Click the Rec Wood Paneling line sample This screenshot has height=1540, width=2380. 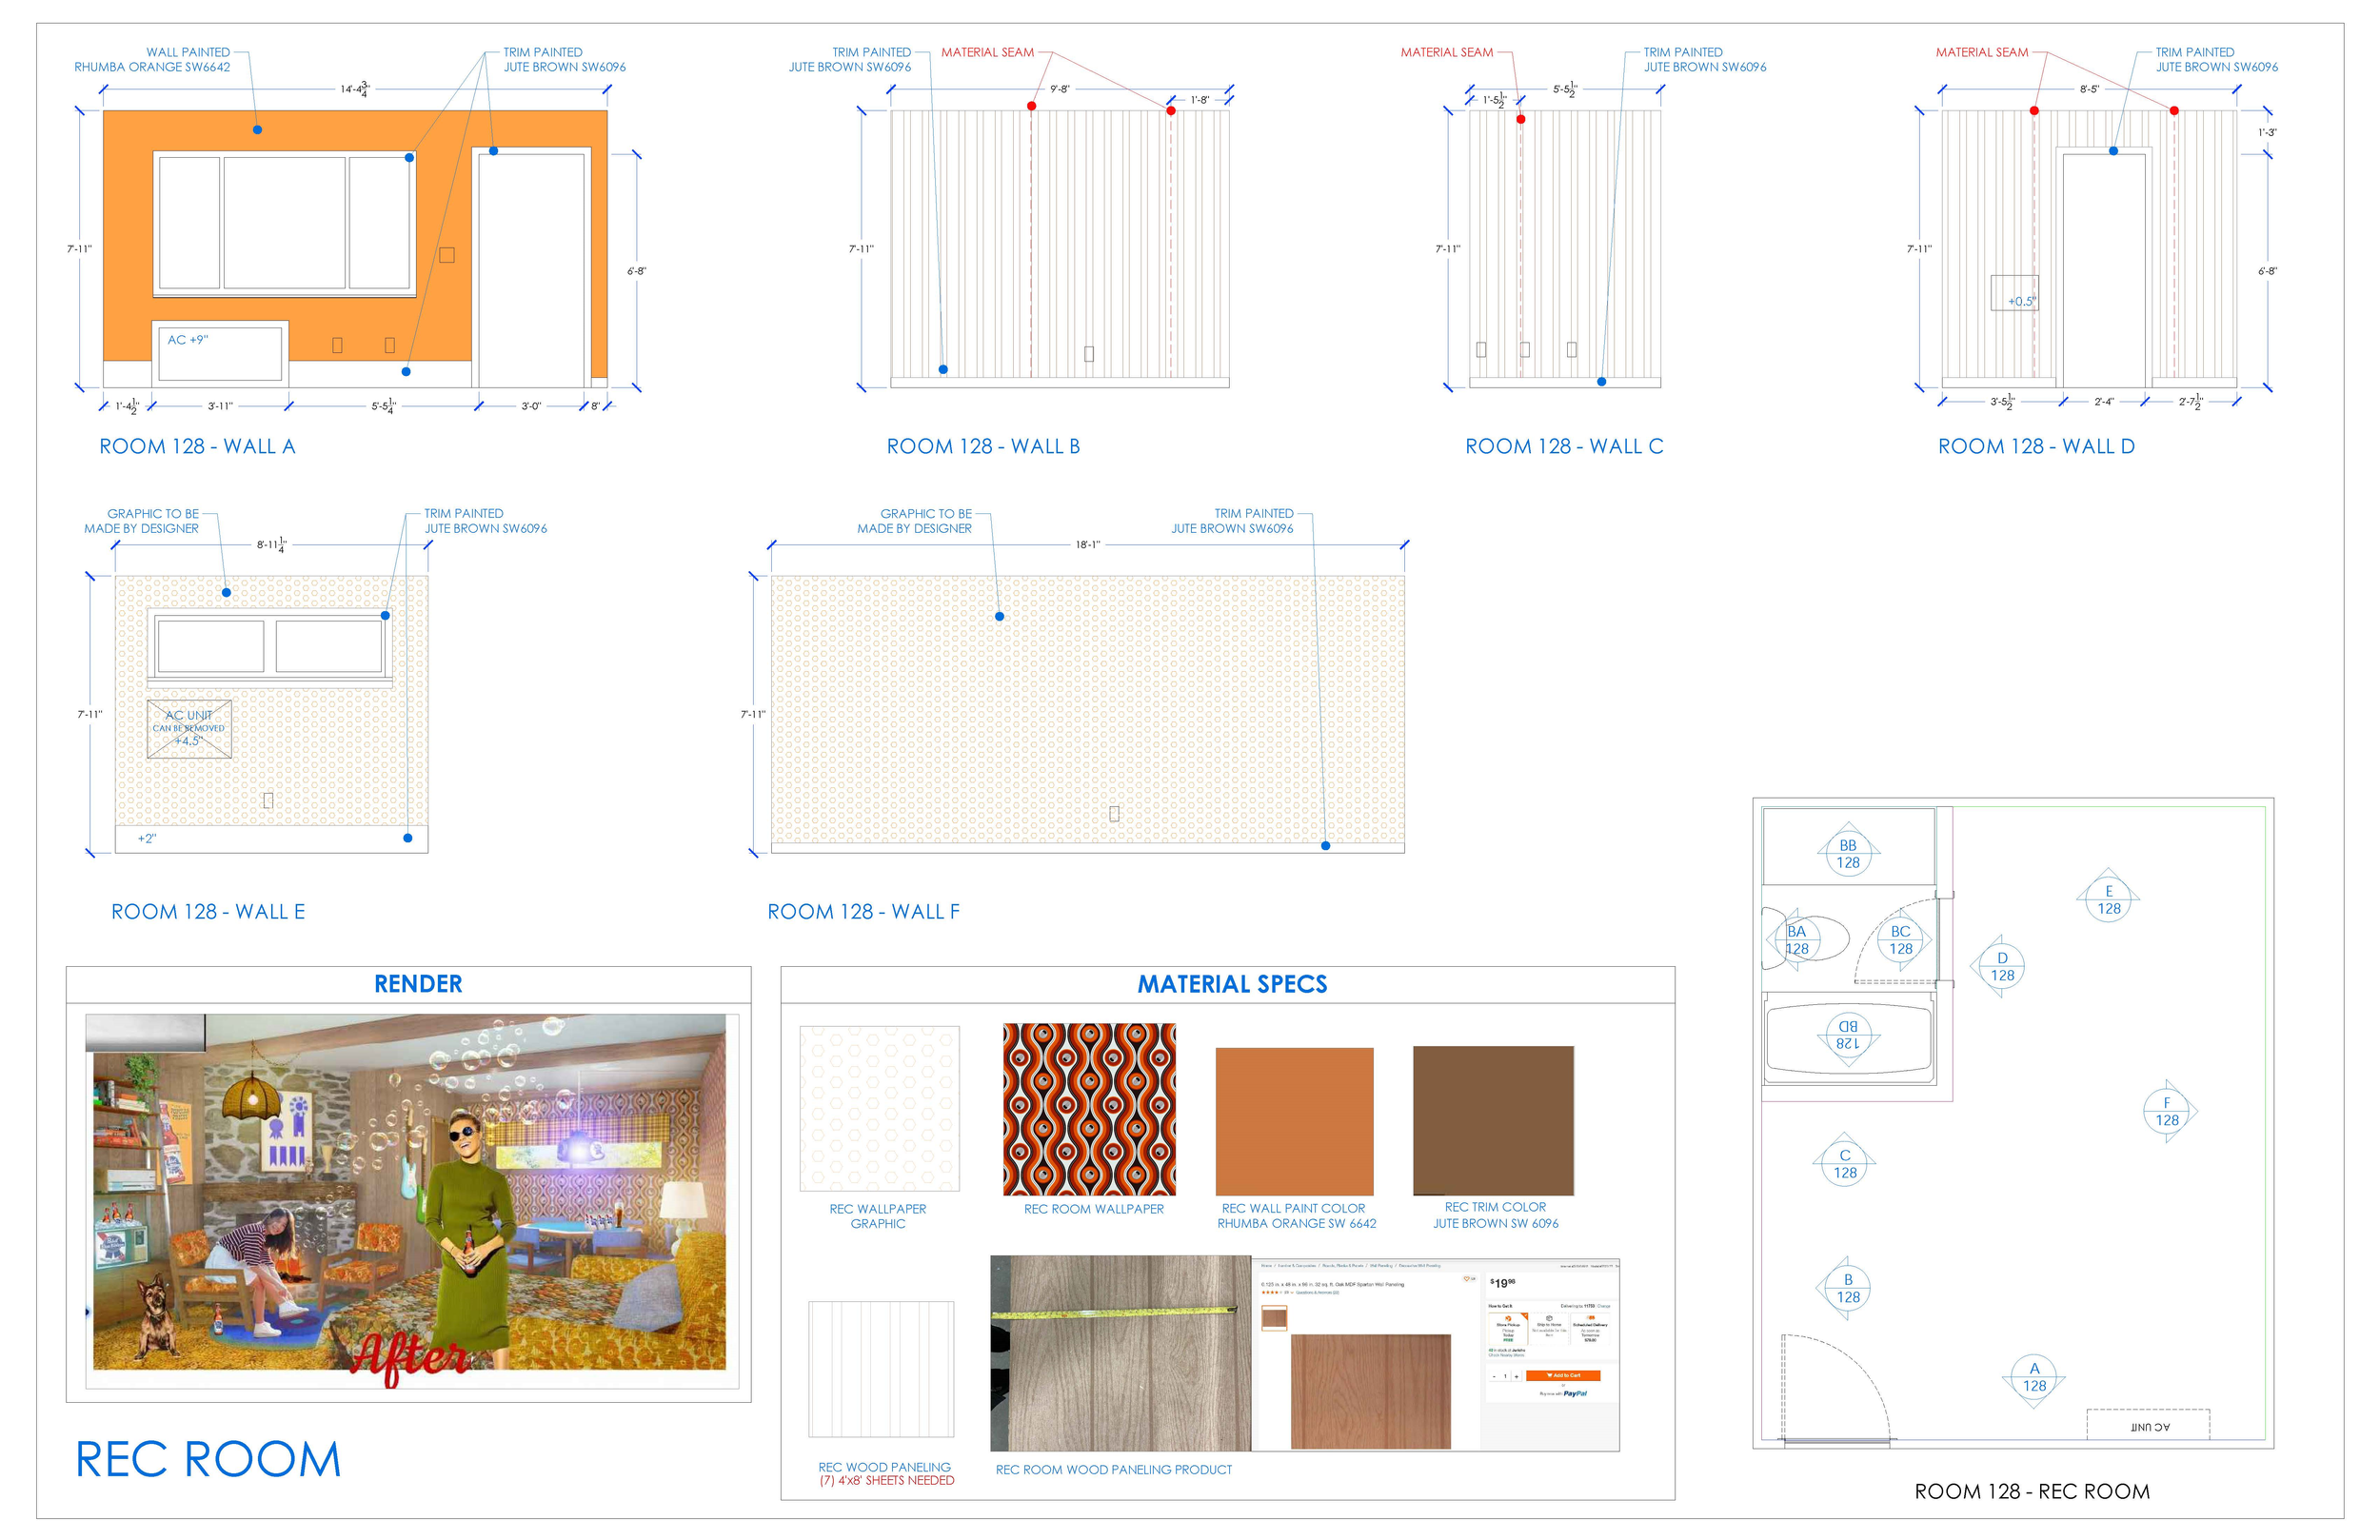coord(881,1369)
